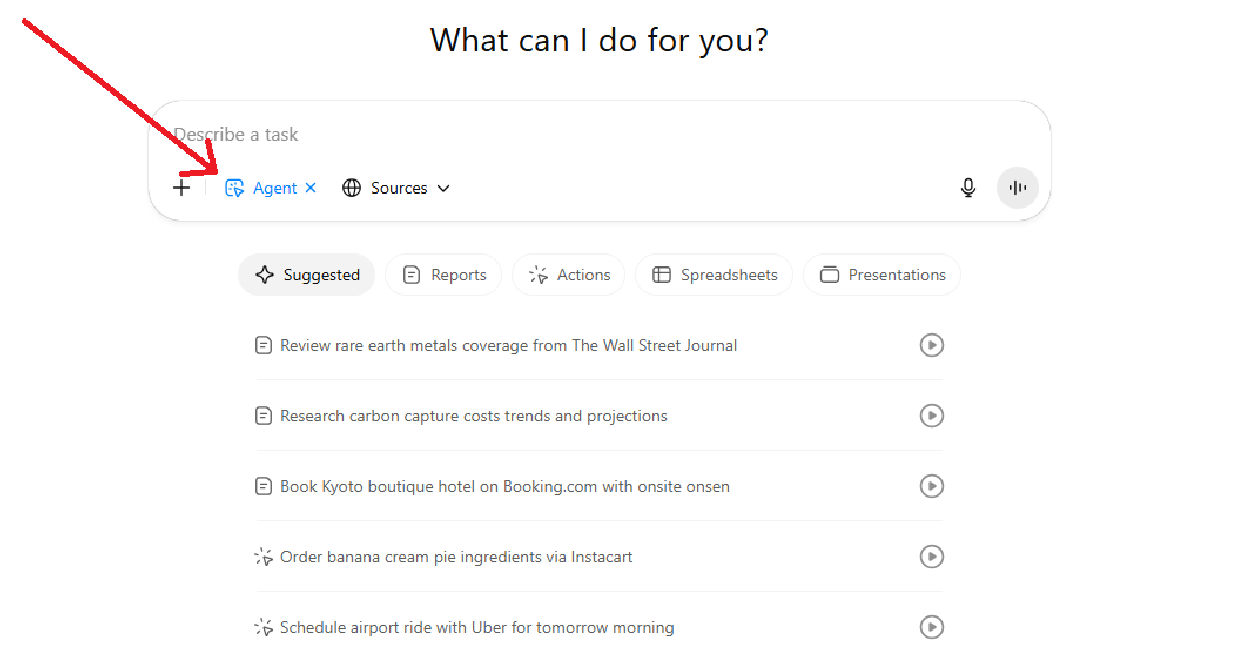Show the Spreadsheets suggestions tab
Screen dimensions: 1240x656
coord(714,275)
